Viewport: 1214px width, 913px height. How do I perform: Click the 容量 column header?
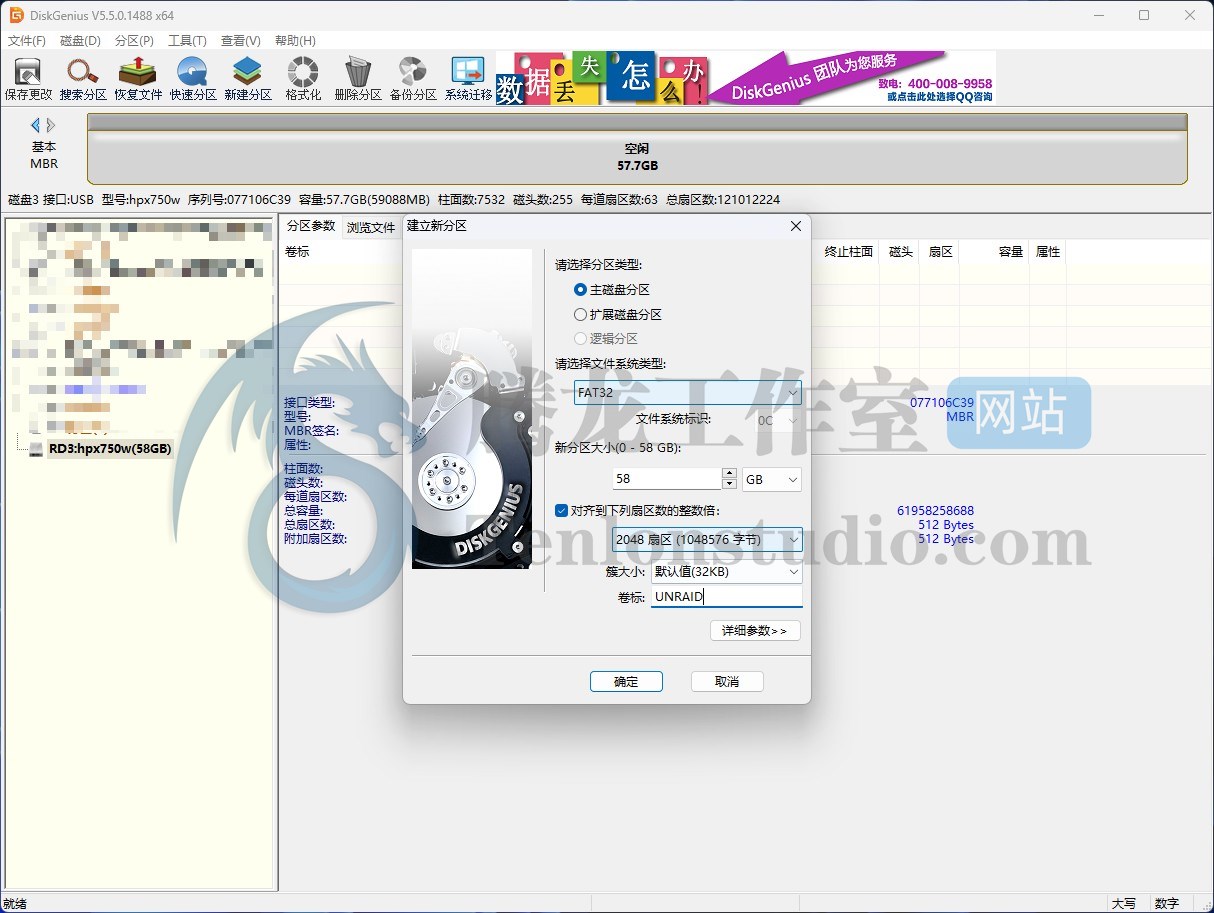pos(1010,252)
